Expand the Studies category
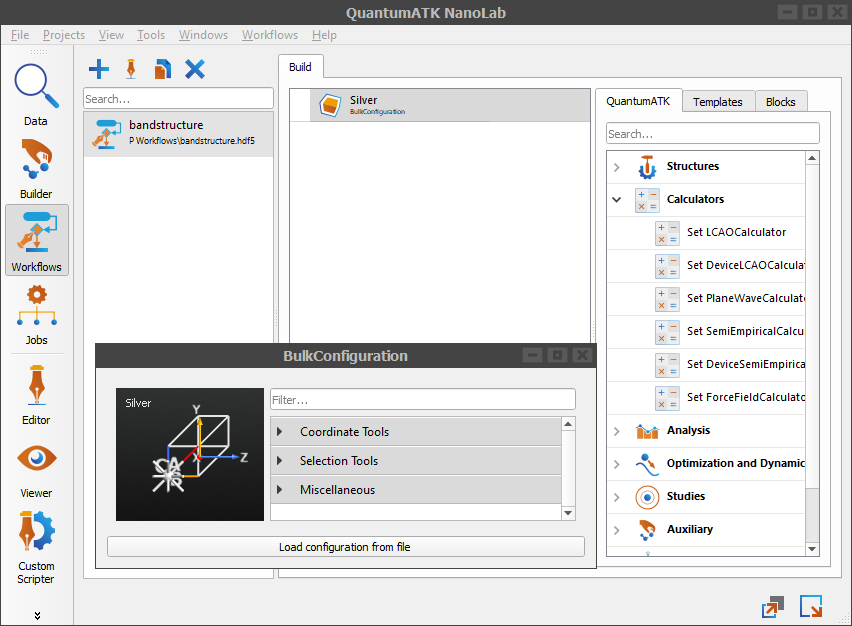This screenshot has width=852, height=626. point(617,497)
